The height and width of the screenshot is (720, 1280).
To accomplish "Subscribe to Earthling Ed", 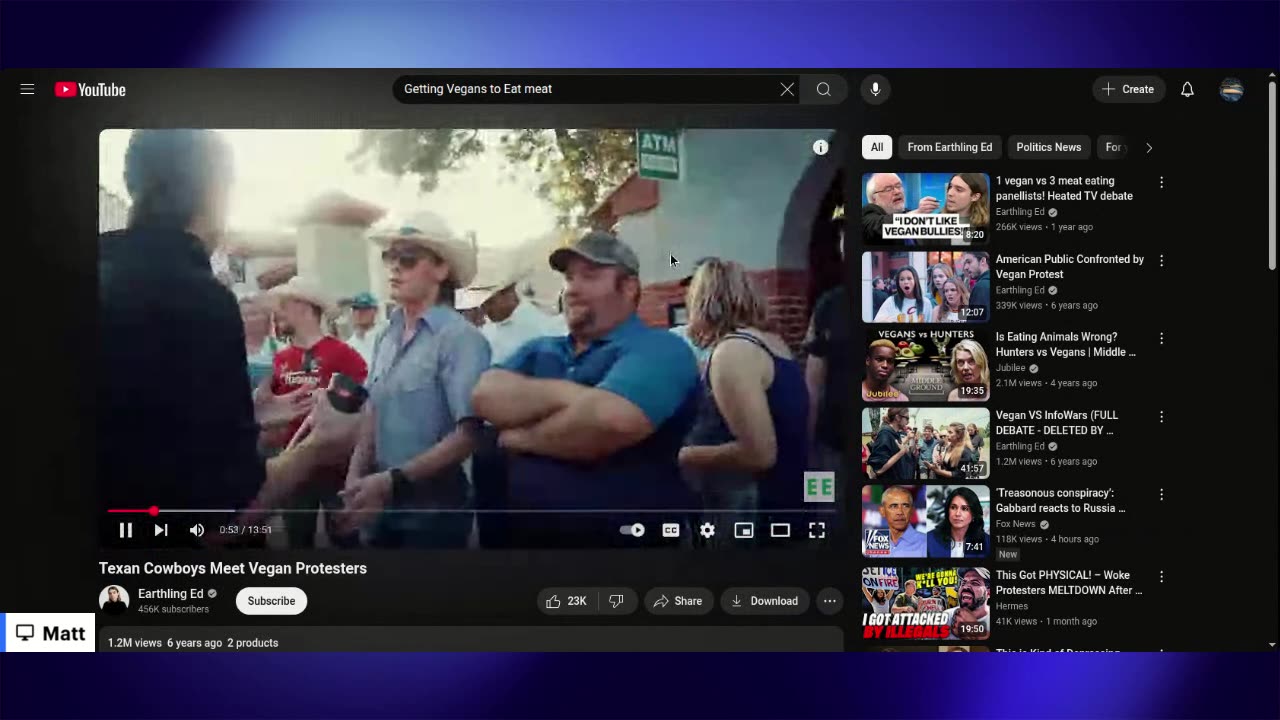I will [x=271, y=601].
